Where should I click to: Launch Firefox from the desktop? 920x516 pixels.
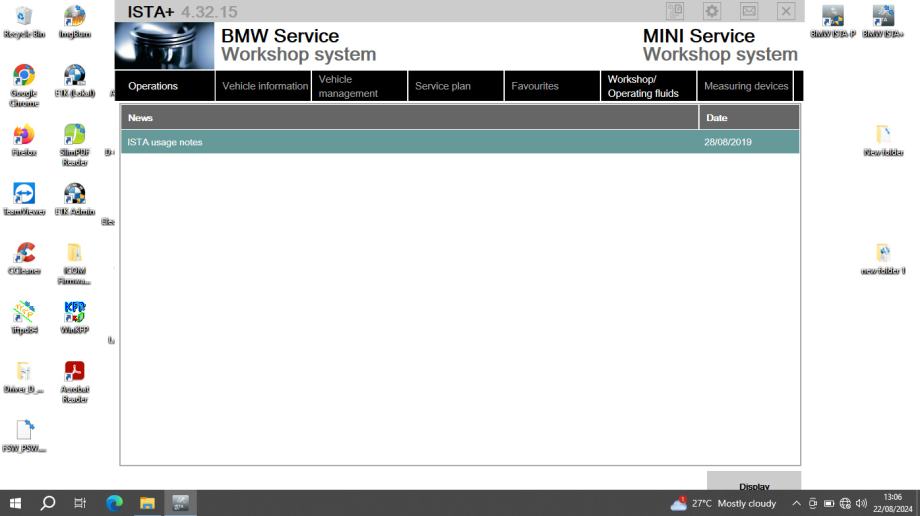tap(24, 140)
